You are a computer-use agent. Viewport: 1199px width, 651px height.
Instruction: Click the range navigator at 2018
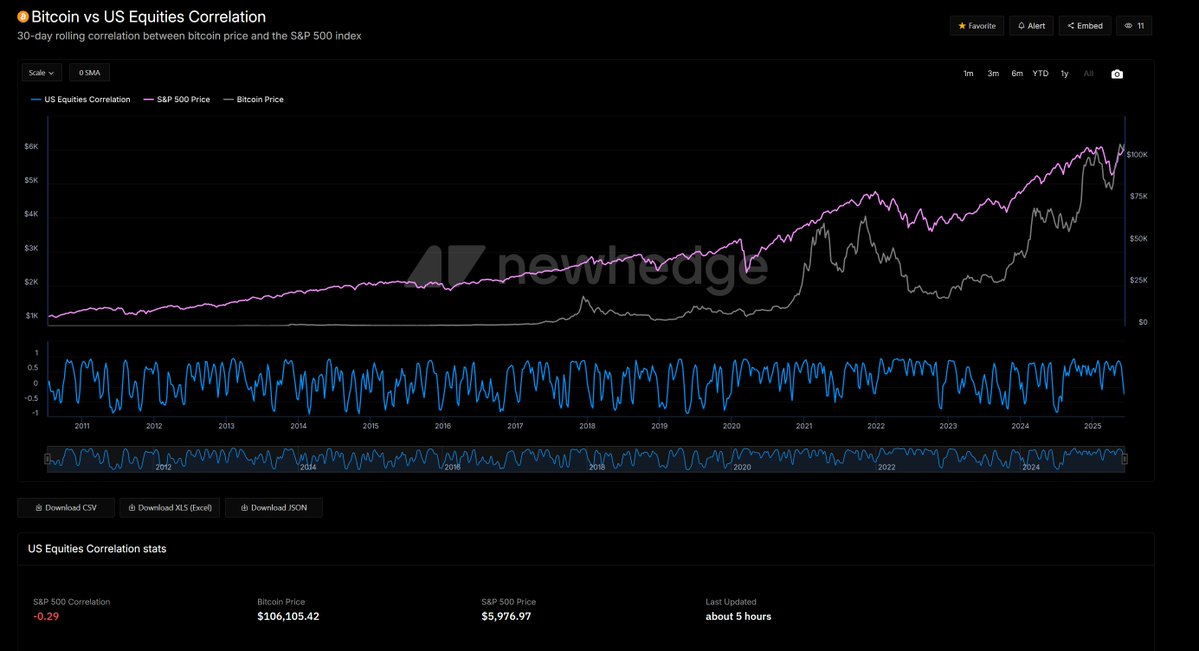click(x=597, y=467)
